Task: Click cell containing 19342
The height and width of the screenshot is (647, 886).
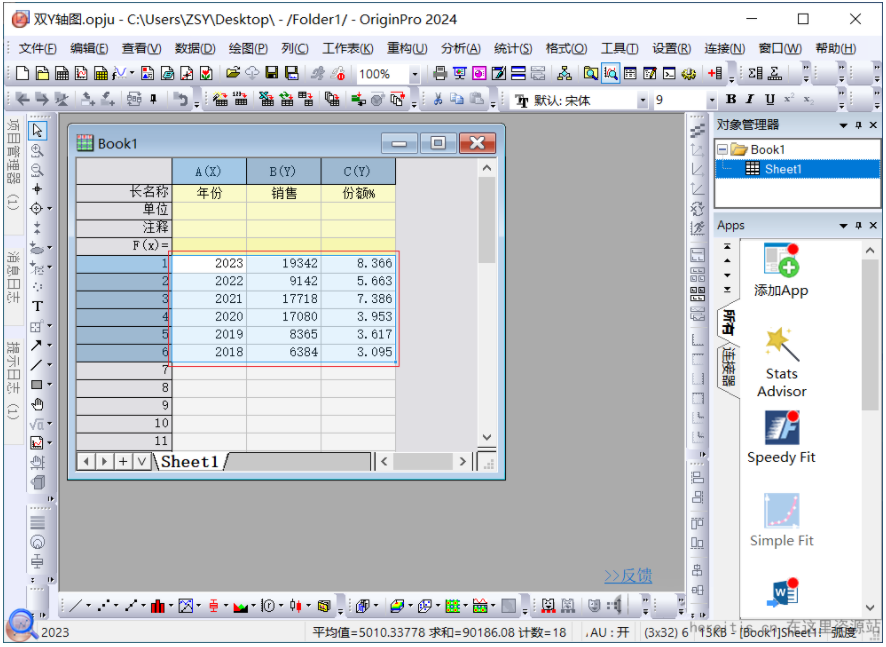Action: coord(284,263)
